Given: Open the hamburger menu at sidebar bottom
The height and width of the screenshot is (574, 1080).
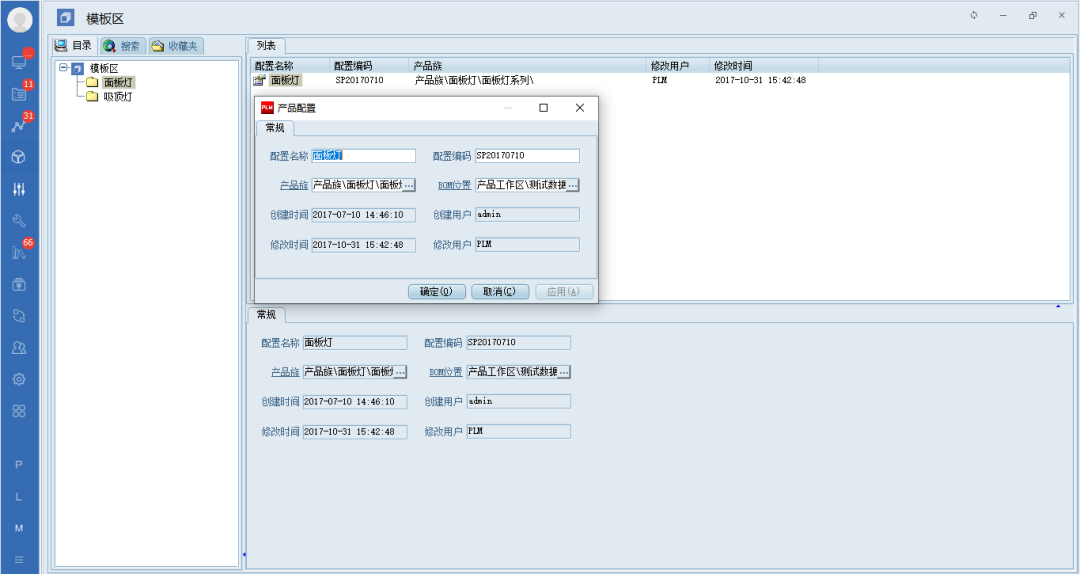Looking at the screenshot, I should pyautogui.click(x=19, y=559).
